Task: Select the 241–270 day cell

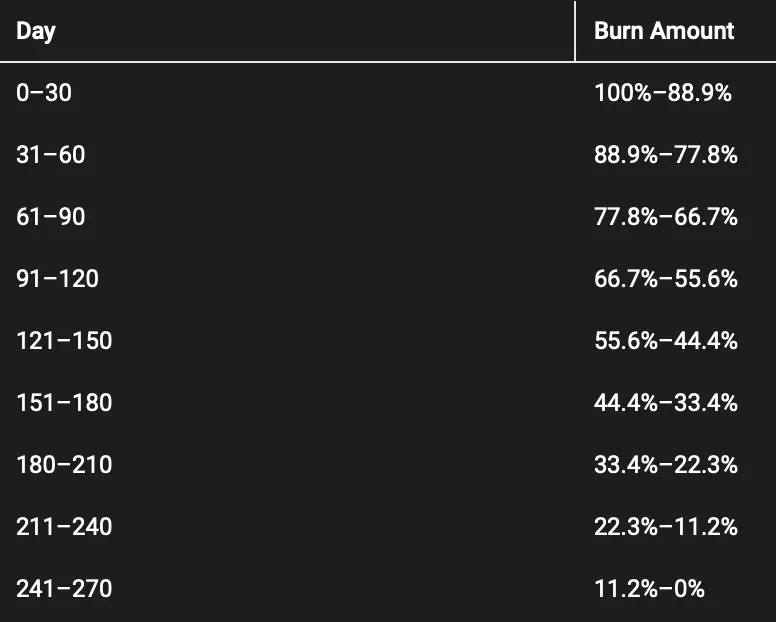Action: [x=64, y=589]
